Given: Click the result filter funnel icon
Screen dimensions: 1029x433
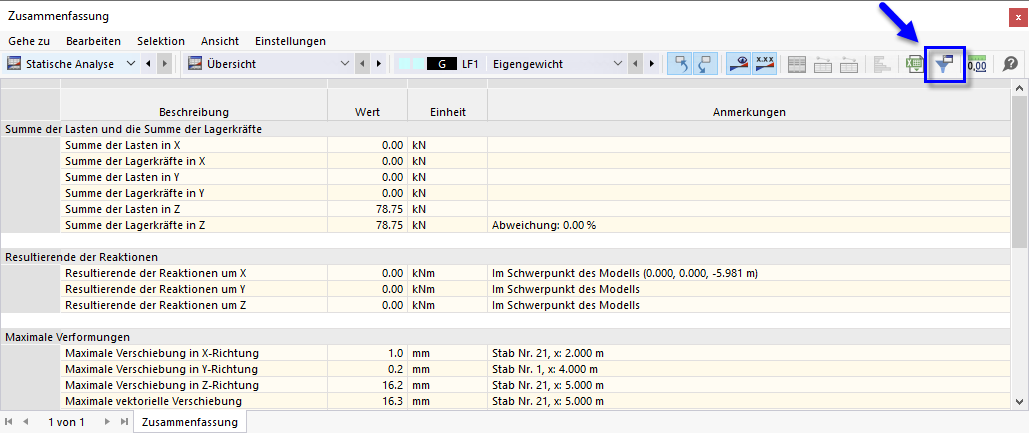Looking at the screenshot, I should coord(945,64).
